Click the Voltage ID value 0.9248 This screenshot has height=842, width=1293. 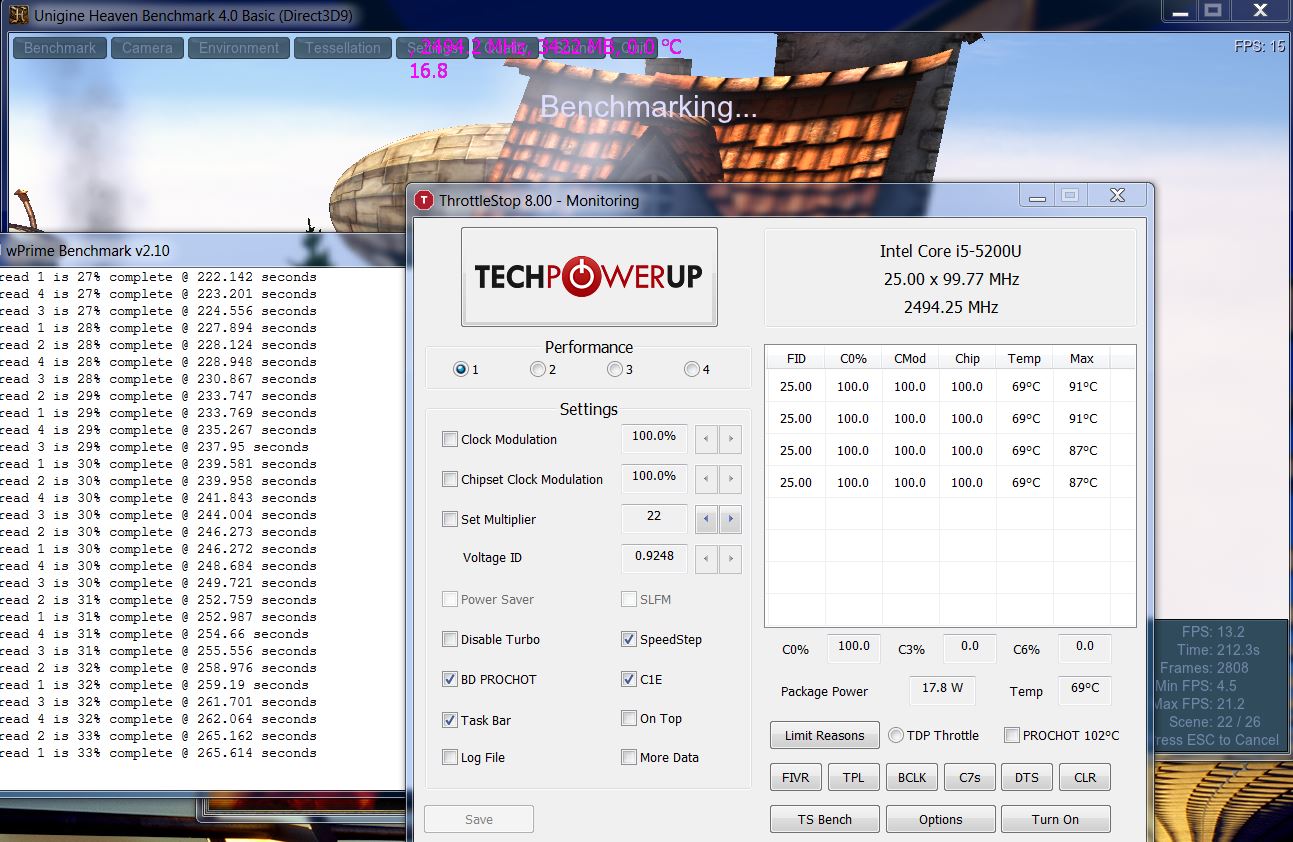pos(654,558)
